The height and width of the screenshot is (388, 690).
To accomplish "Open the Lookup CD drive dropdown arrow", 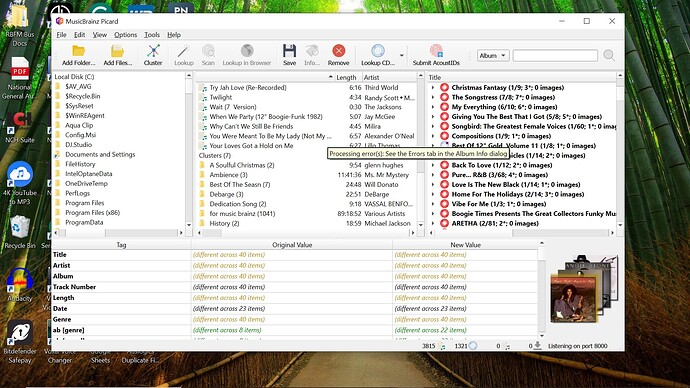I will click(x=401, y=55).
